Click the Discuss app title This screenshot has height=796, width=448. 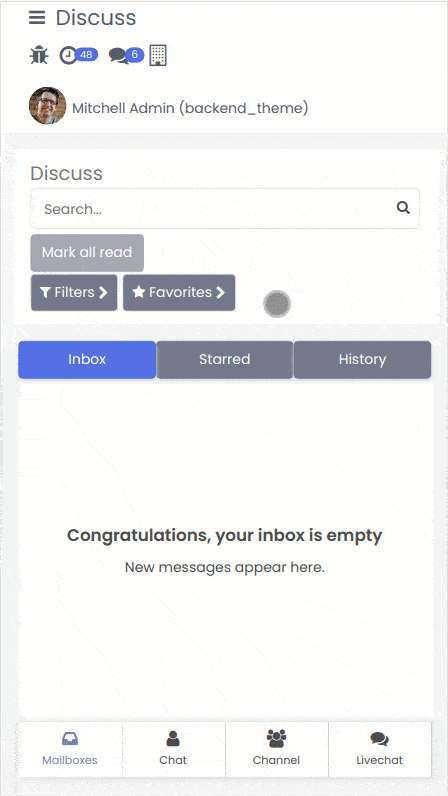pyautogui.click(x=96, y=18)
